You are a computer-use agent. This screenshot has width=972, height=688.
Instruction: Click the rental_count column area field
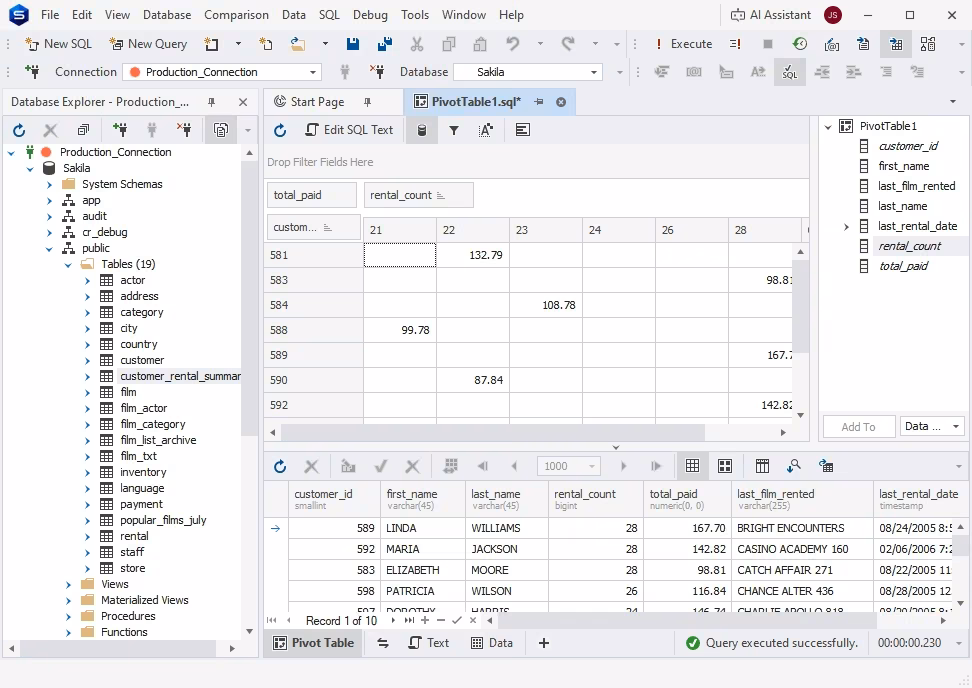click(x=418, y=195)
